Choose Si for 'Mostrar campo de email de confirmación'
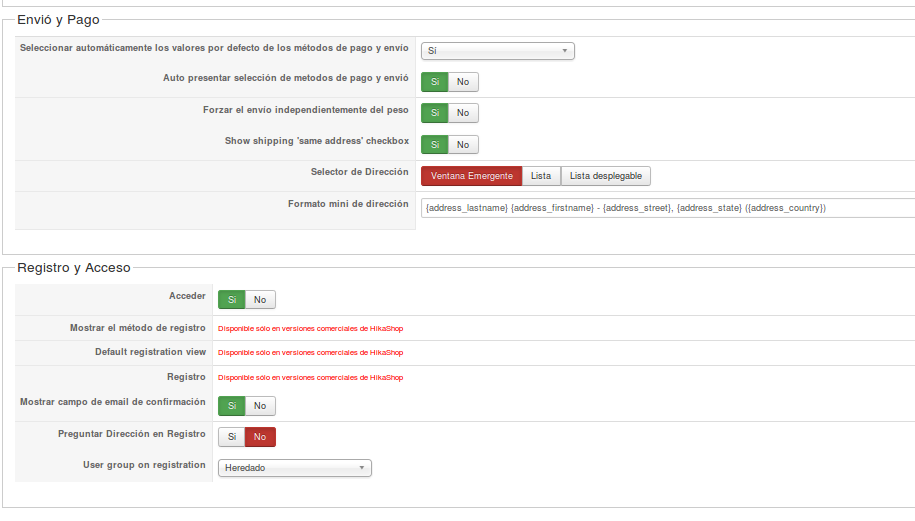This screenshot has height=521, width=915. (x=232, y=405)
